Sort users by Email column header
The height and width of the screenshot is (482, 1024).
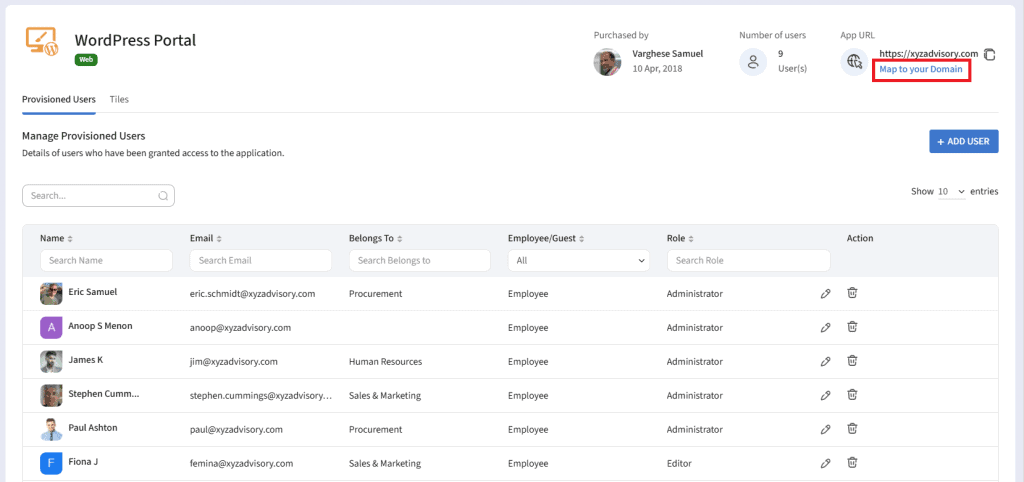click(206, 239)
